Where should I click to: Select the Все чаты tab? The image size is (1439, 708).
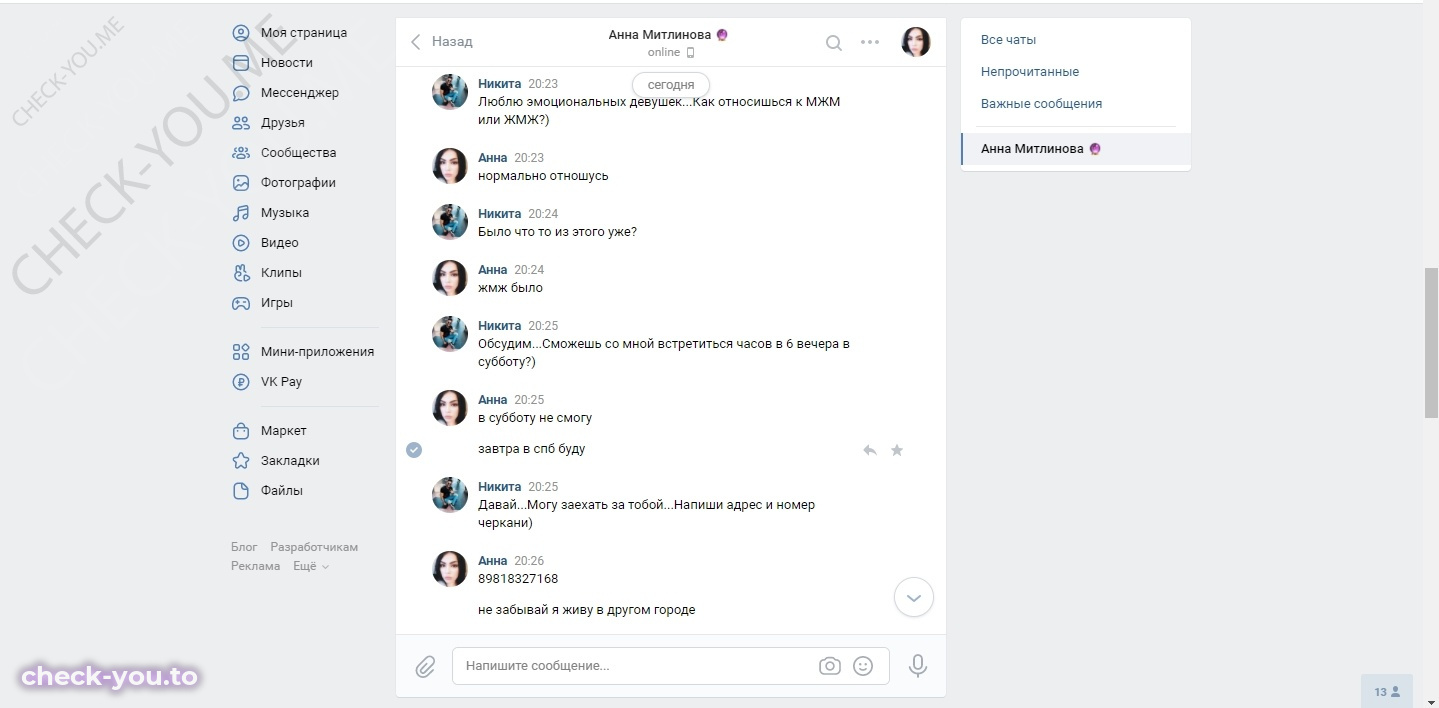[x=1008, y=40]
